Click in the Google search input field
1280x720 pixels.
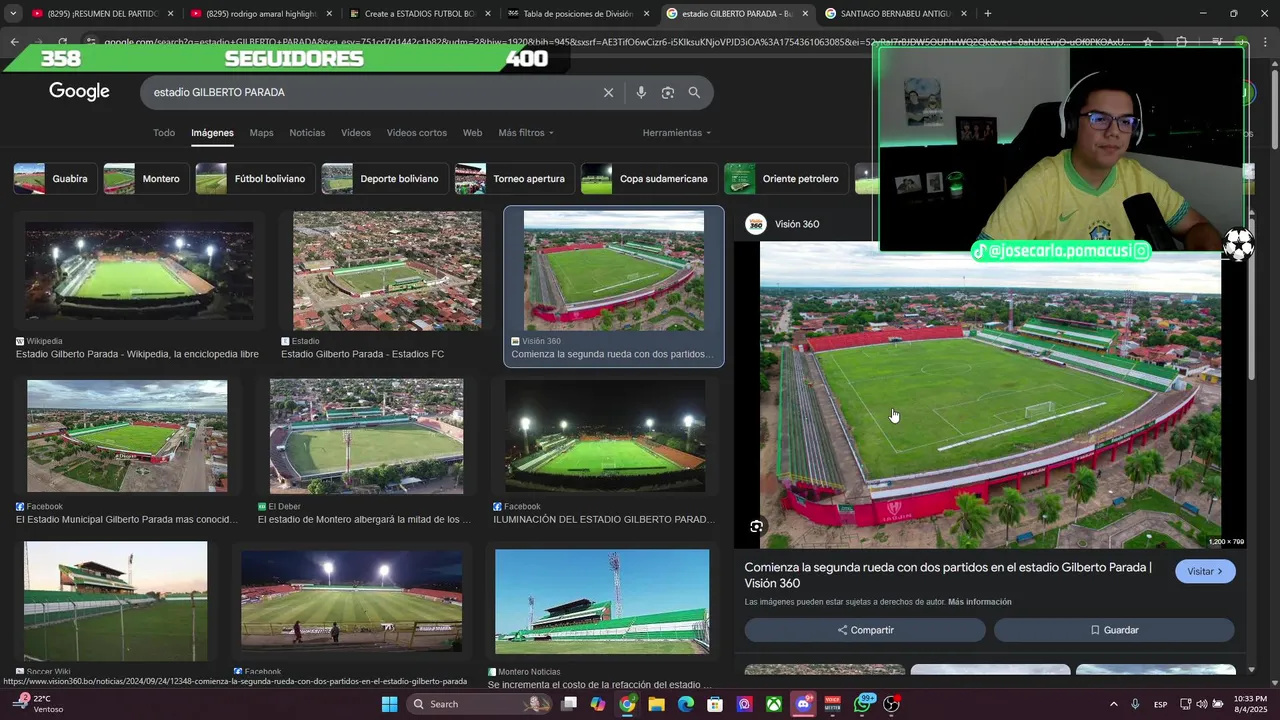375,92
